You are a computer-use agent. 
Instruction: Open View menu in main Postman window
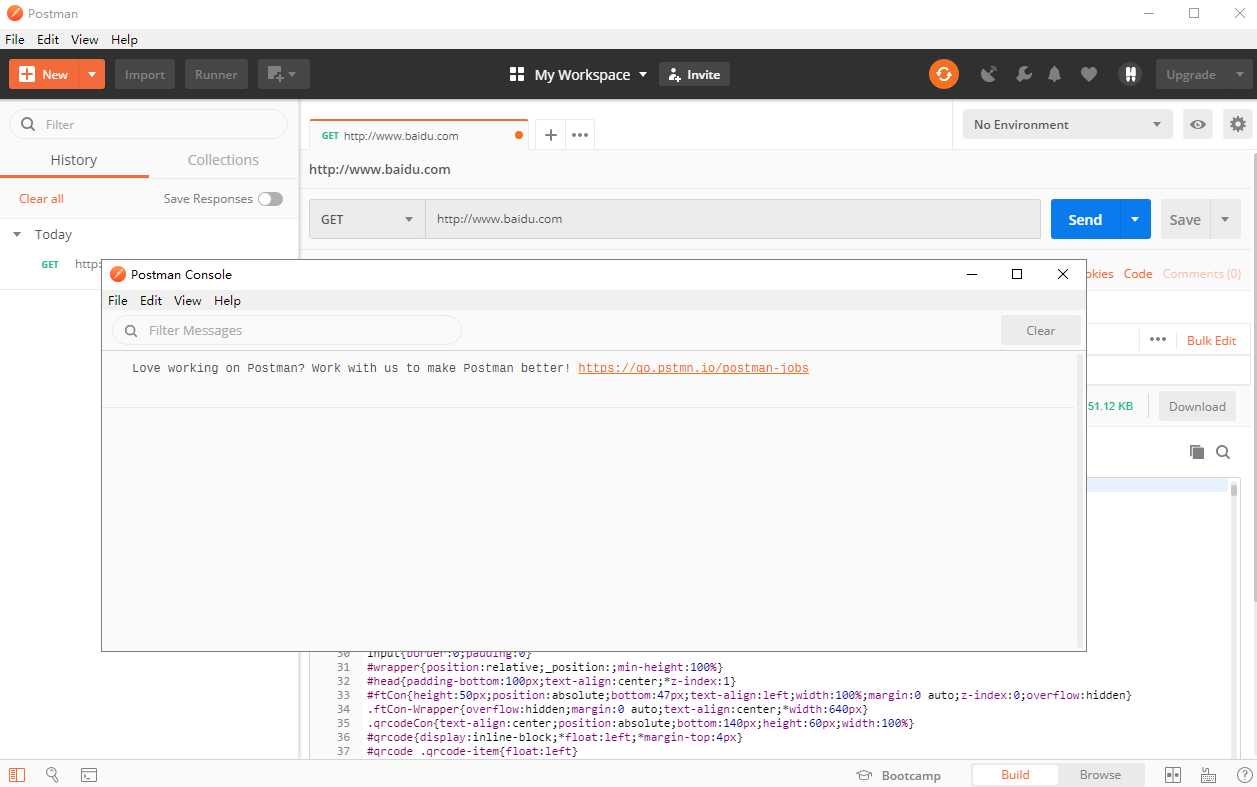coord(85,39)
